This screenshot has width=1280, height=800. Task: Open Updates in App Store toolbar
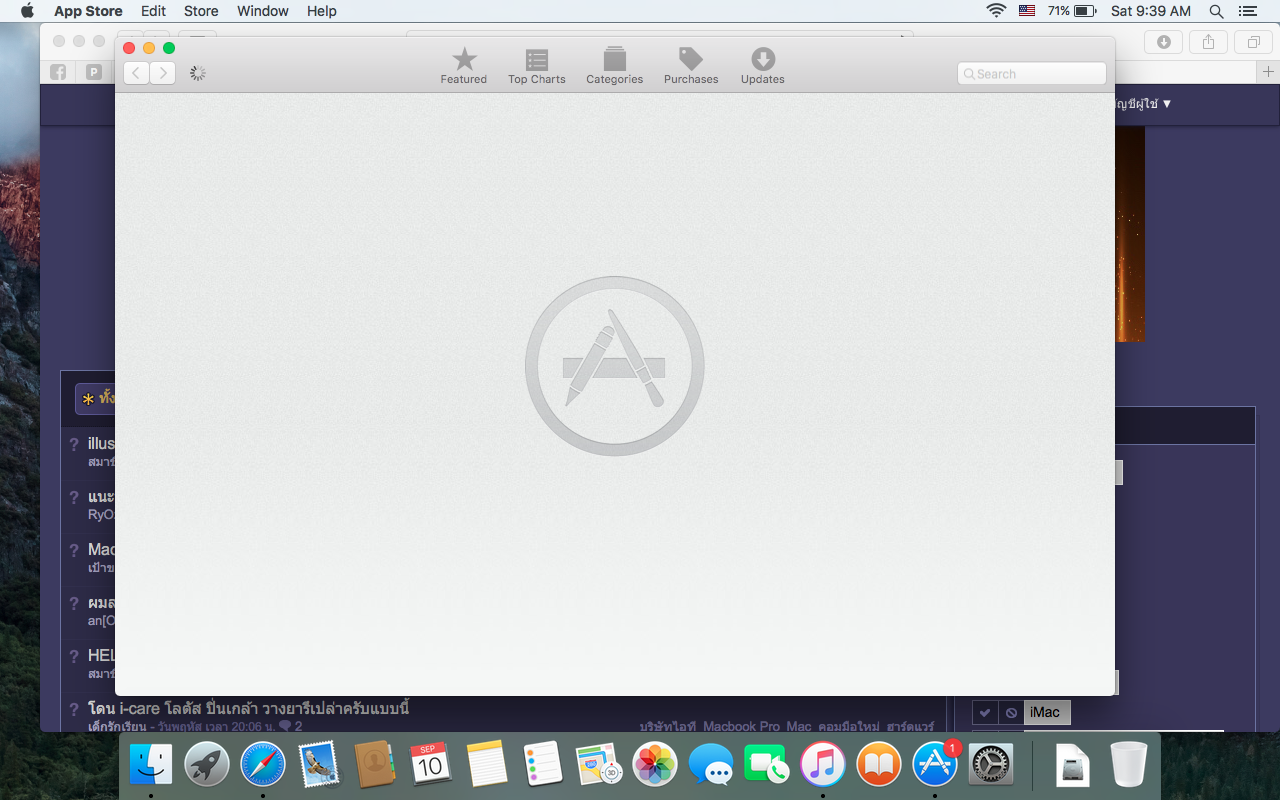pyautogui.click(x=762, y=66)
